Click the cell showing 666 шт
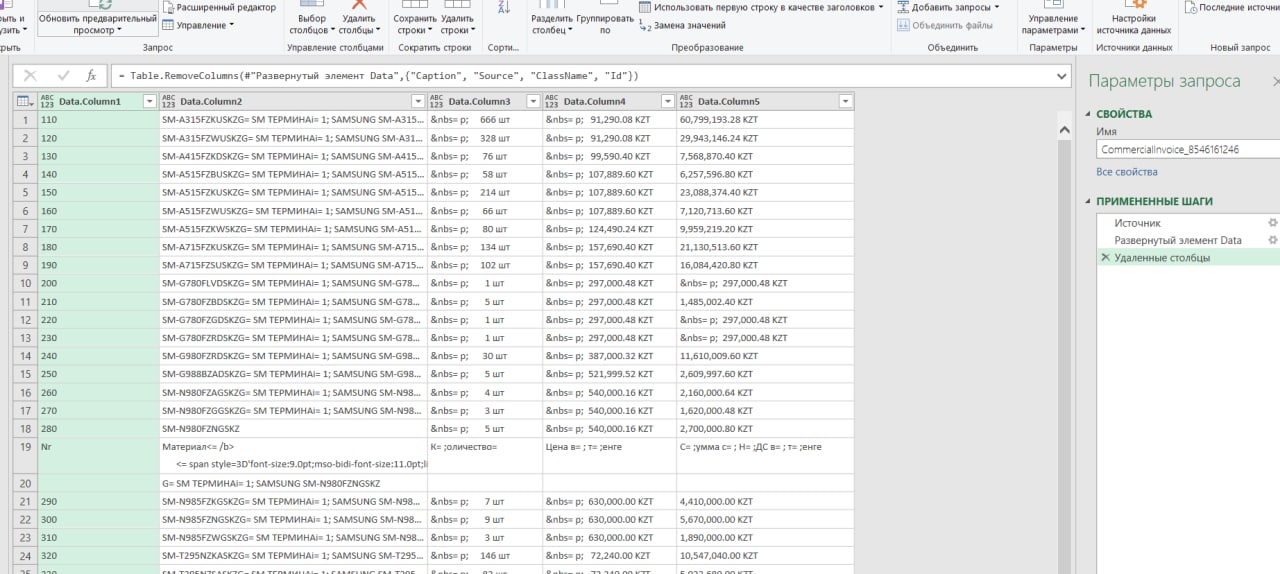The height and width of the screenshot is (574, 1280). [484, 119]
